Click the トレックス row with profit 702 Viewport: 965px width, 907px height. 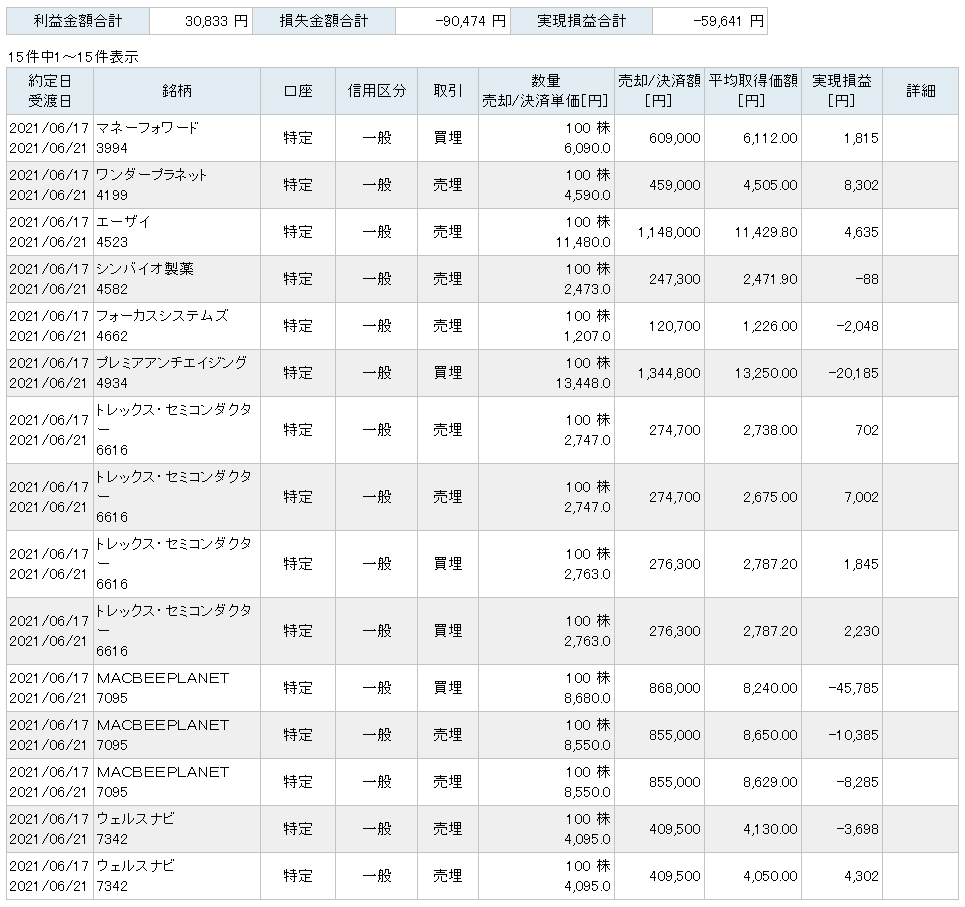point(482,430)
